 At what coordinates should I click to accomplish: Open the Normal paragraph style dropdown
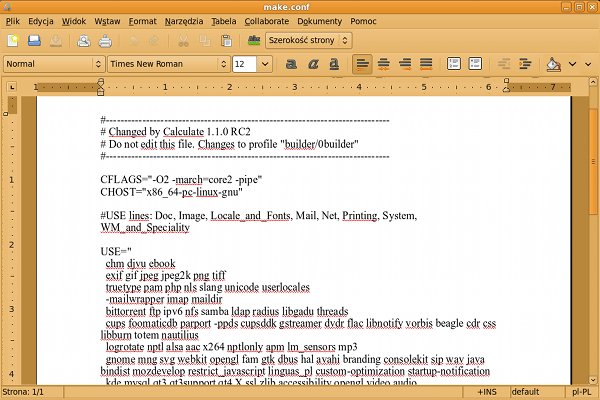pos(54,64)
